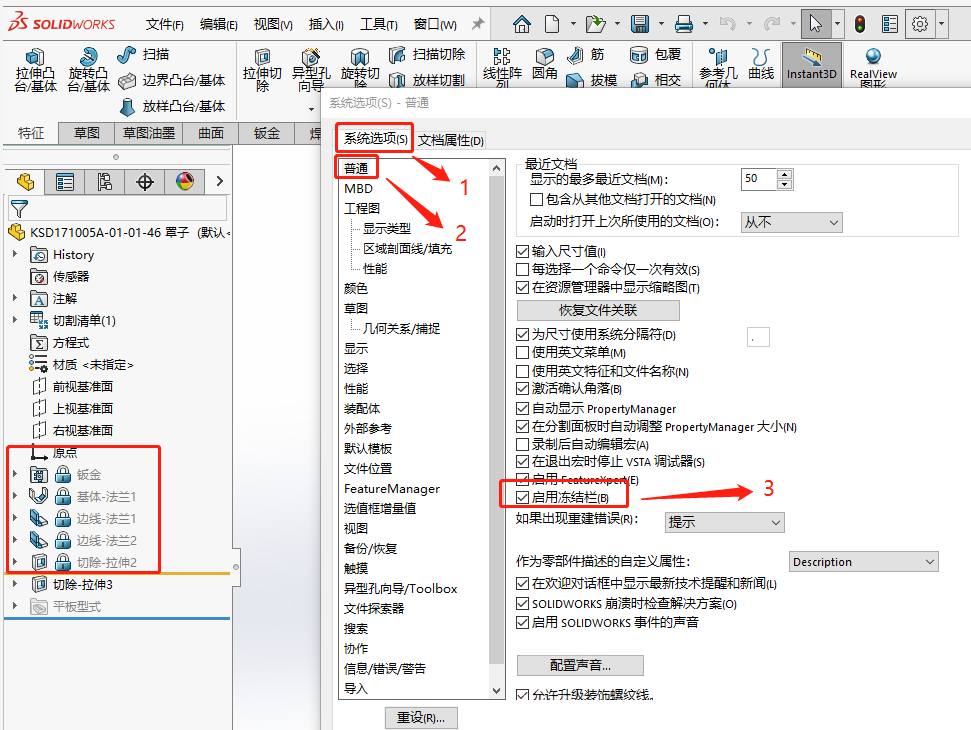Screen dimensions: 971x730
Task: Select 颜色 in the options category list
Action: pyautogui.click(x=356, y=288)
